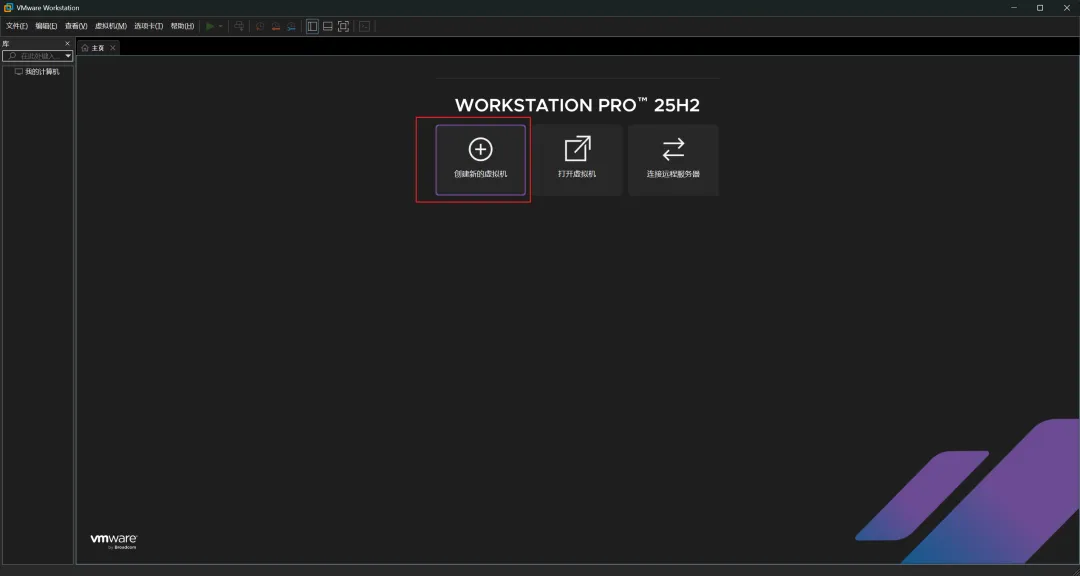Click 连接远程服务器 tile
The image size is (1080, 576).
(673, 160)
